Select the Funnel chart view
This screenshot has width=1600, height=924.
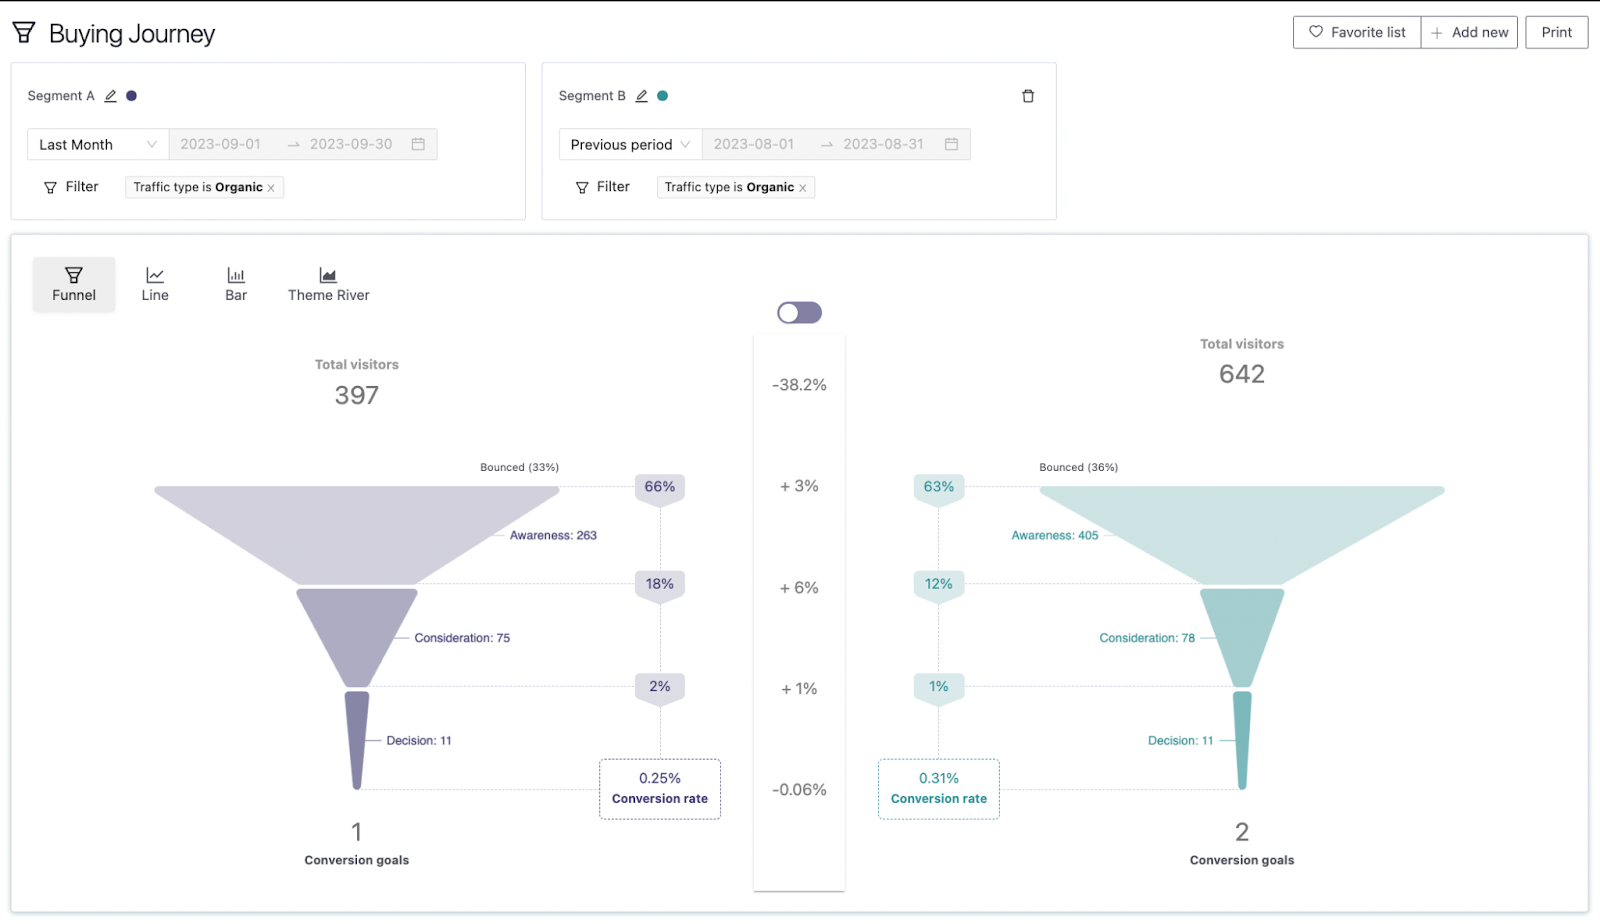73,284
